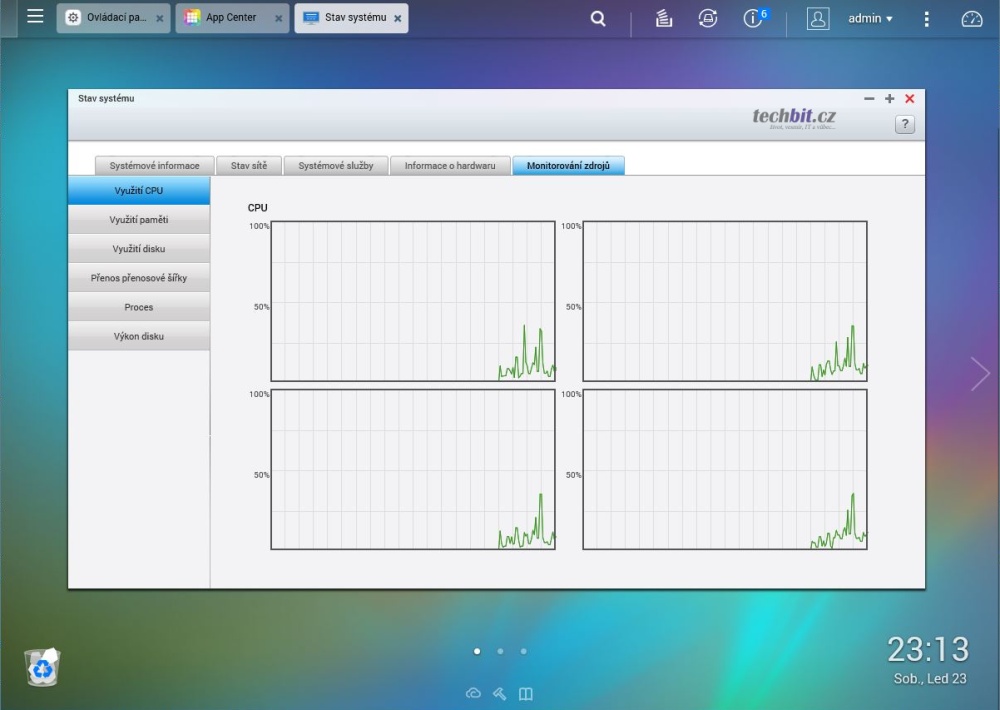Screen dimensions: 1000x710
Task: Click the book icon at bottom
Action: 526,694
